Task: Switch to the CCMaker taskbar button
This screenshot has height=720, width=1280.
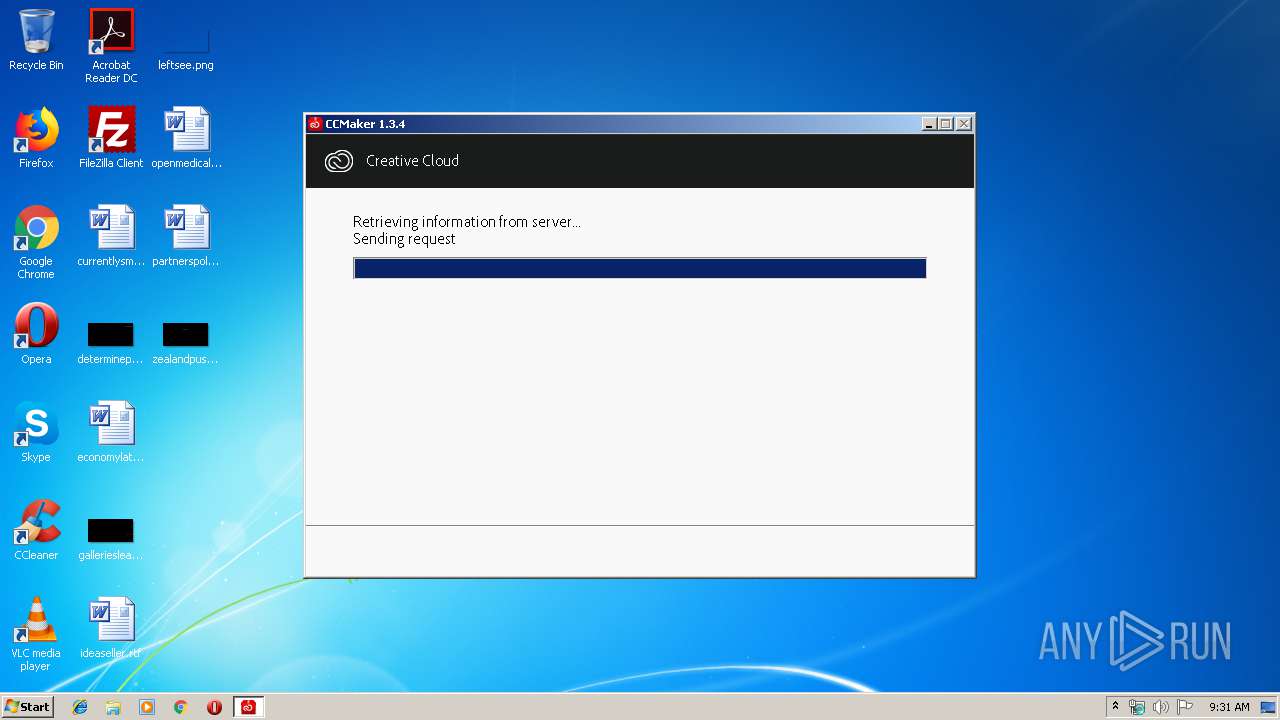Action: coord(248,707)
